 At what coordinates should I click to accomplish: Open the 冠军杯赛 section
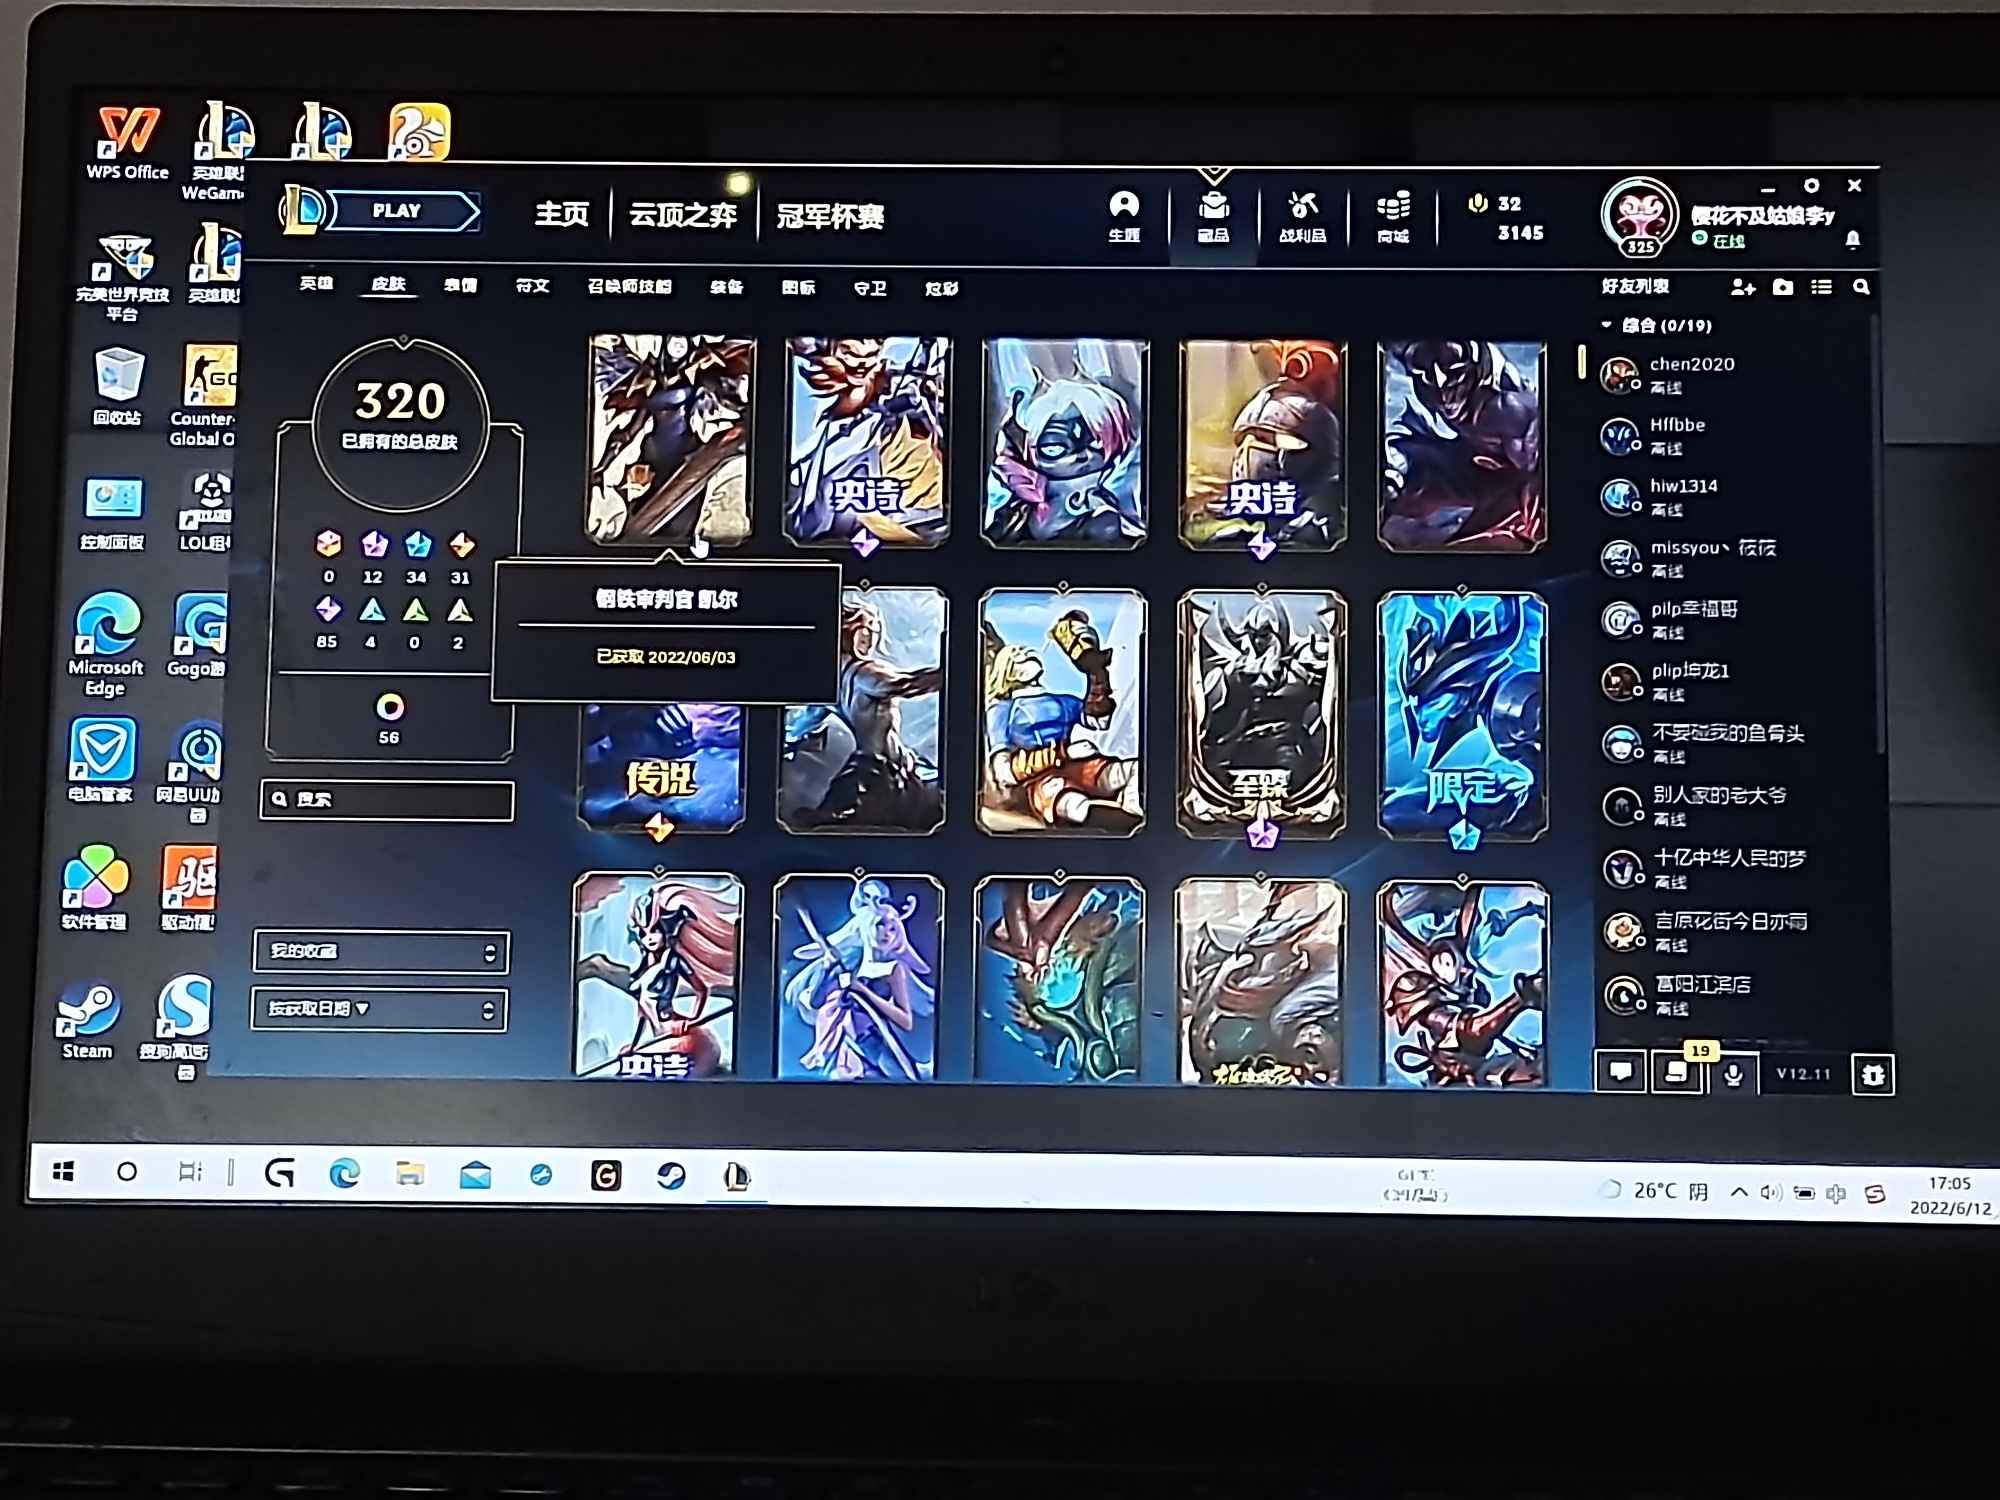coord(830,216)
